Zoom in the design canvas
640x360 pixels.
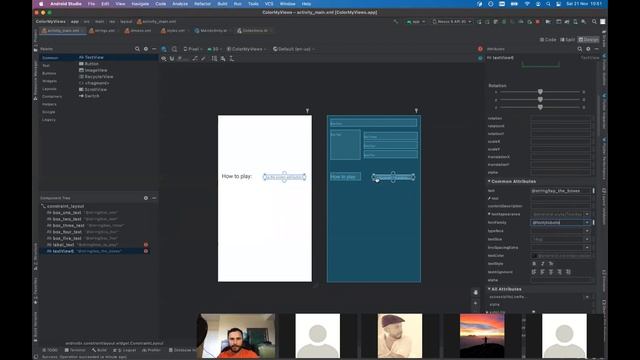pyautogui.click(x=476, y=303)
